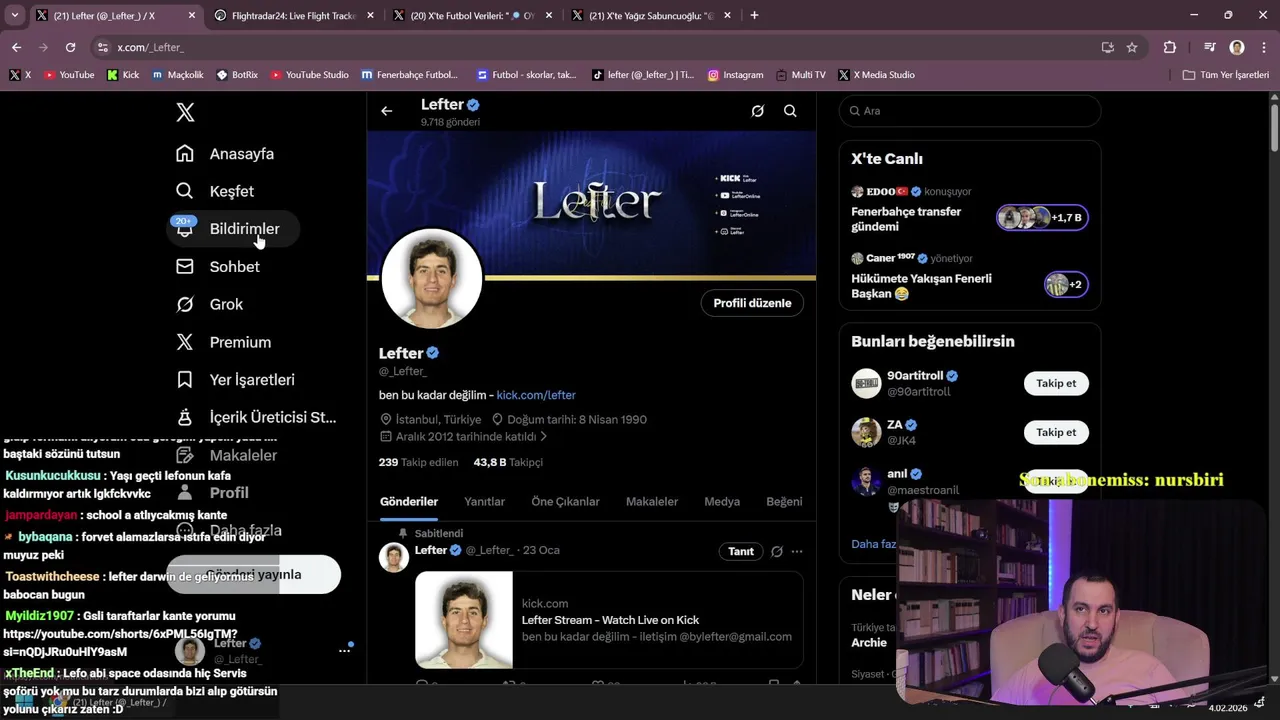1280x720 pixels.
Task: Click the profile search magnifier icon
Action: 790,111
